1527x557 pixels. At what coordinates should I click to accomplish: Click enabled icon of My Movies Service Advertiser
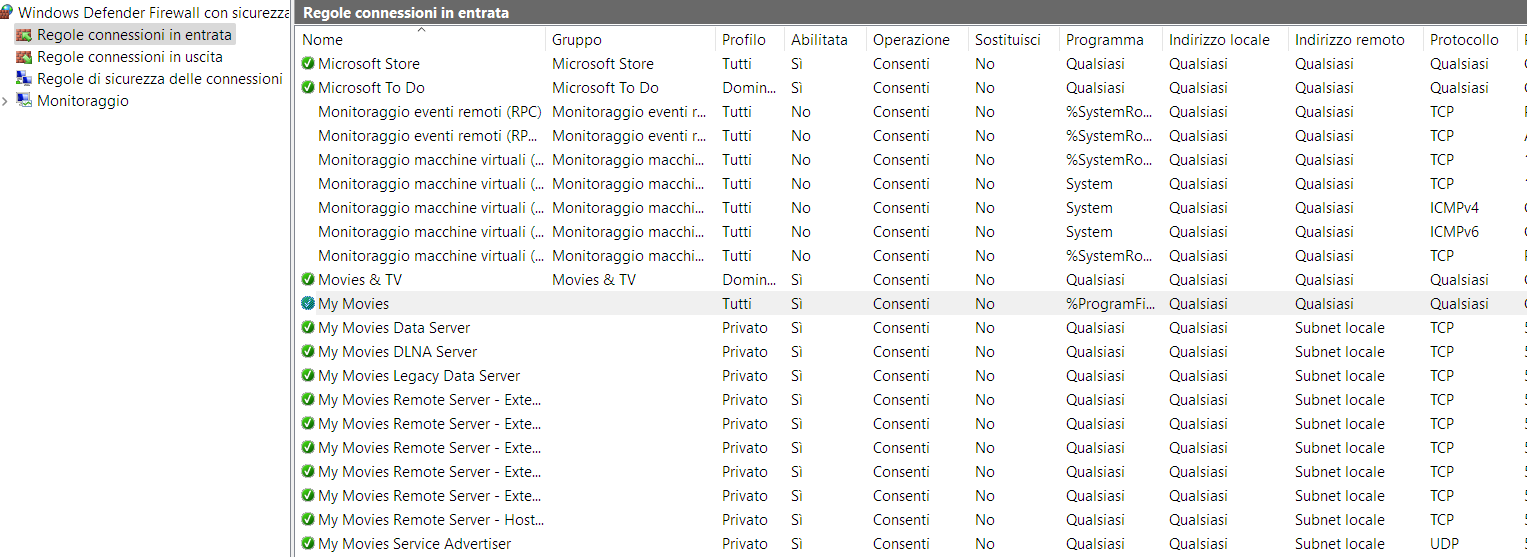tap(308, 544)
